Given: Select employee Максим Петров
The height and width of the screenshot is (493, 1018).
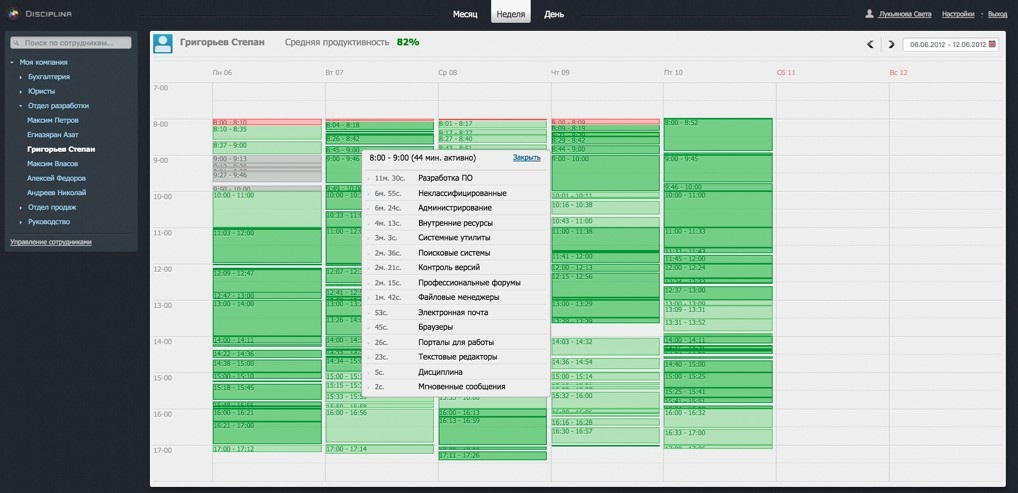Looking at the screenshot, I should pos(53,120).
